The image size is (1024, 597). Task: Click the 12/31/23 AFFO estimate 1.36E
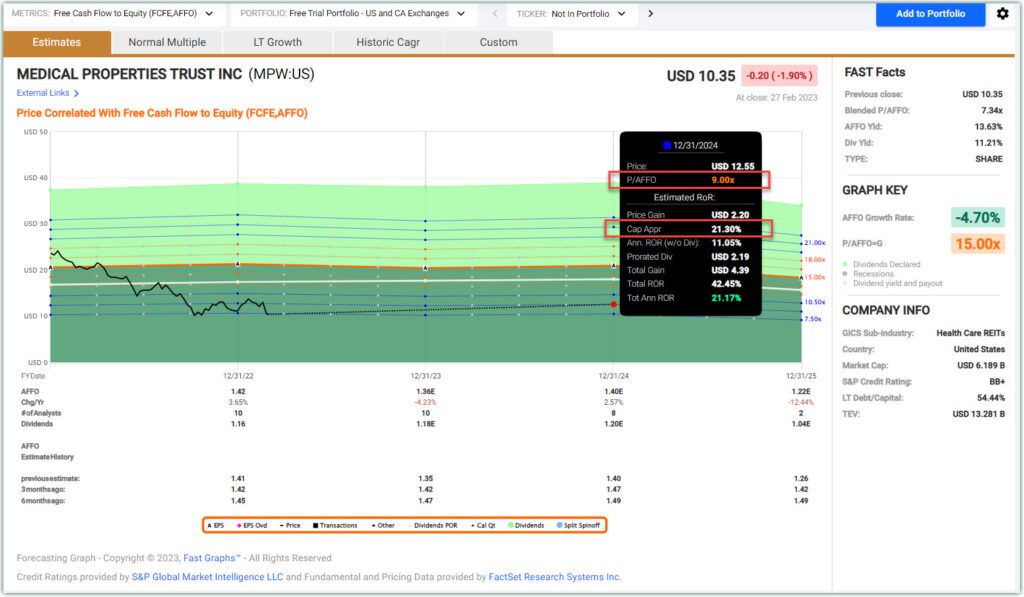[425, 392]
